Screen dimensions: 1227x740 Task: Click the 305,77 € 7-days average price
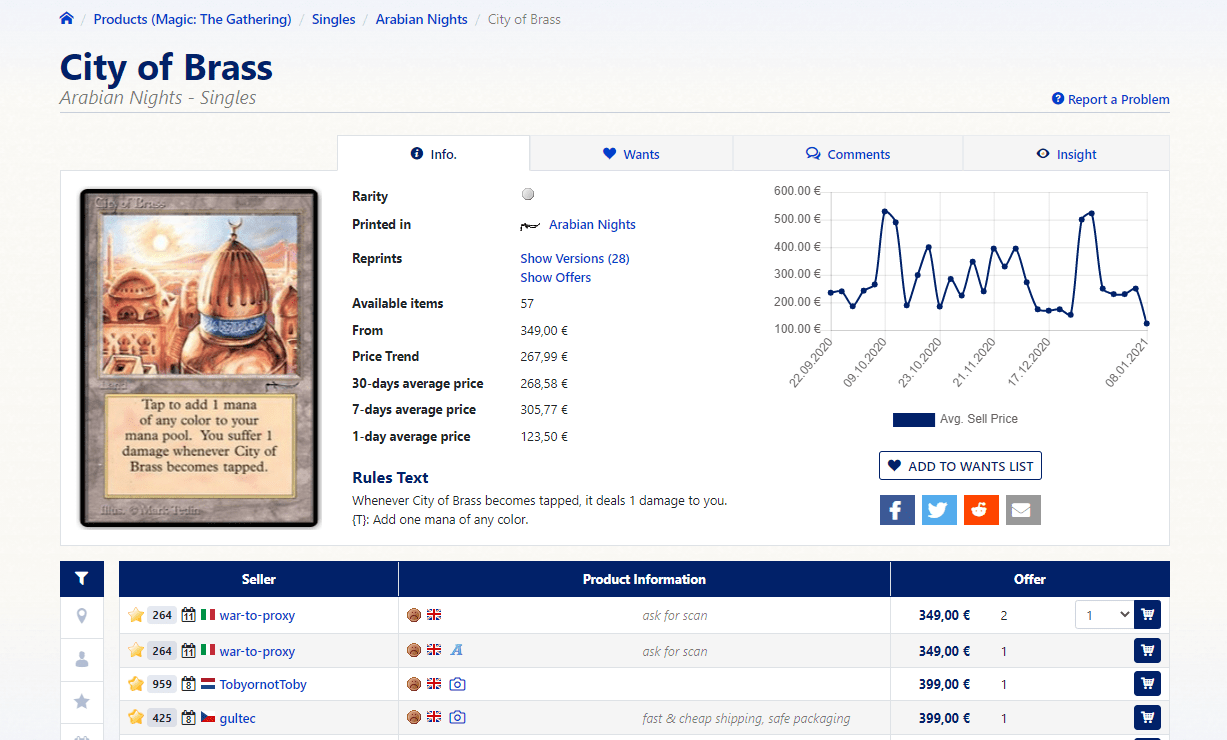click(544, 409)
